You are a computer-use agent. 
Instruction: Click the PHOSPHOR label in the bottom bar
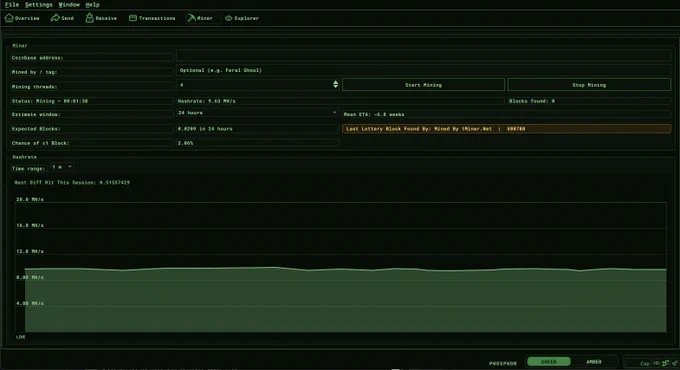[x=503, y=363]
